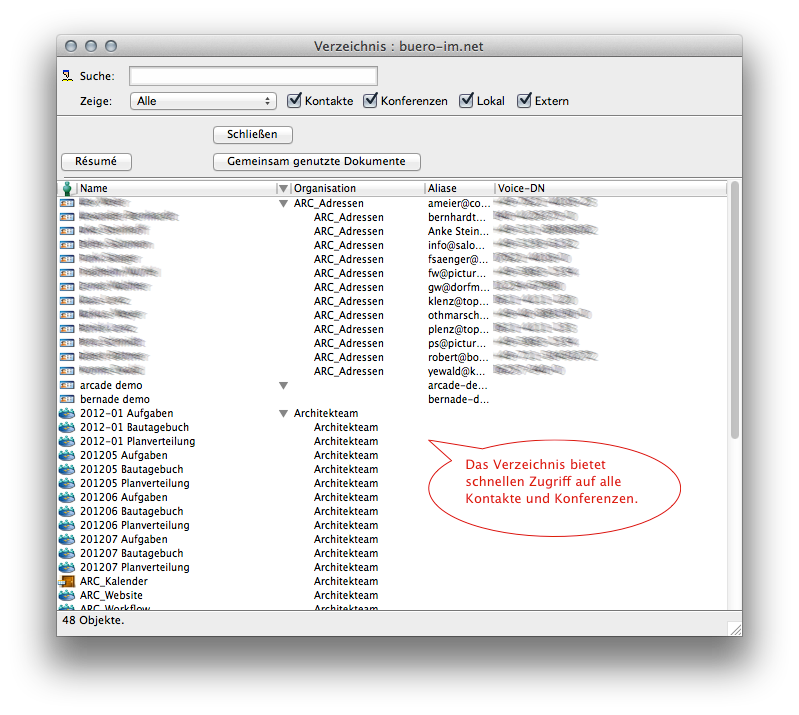Select the contact card icon for arcade demo

coord(67,385)
